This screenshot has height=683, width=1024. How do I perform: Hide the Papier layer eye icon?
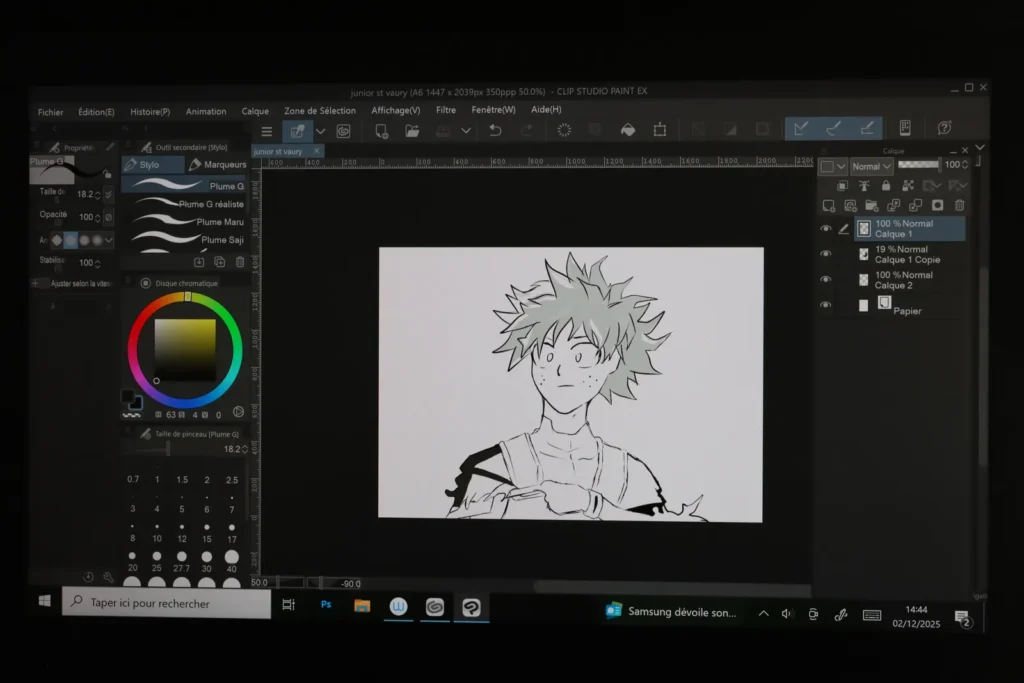click(x=826, y=305)
